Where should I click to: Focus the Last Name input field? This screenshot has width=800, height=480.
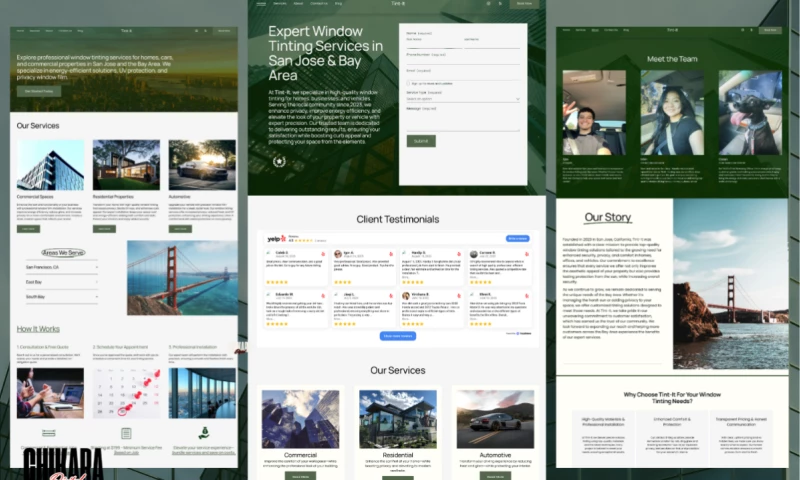pyautogui.click(x=492, y=43)
